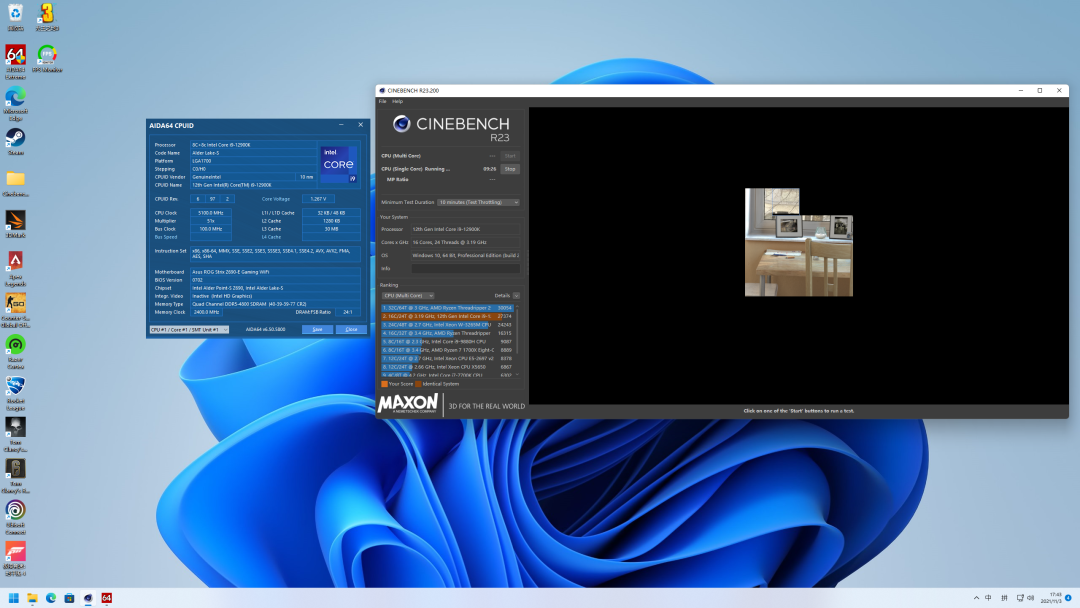Viewport: 1080px width, 608px height.
Task: Launch Apex Legends from the desktop
Action: 15,269
